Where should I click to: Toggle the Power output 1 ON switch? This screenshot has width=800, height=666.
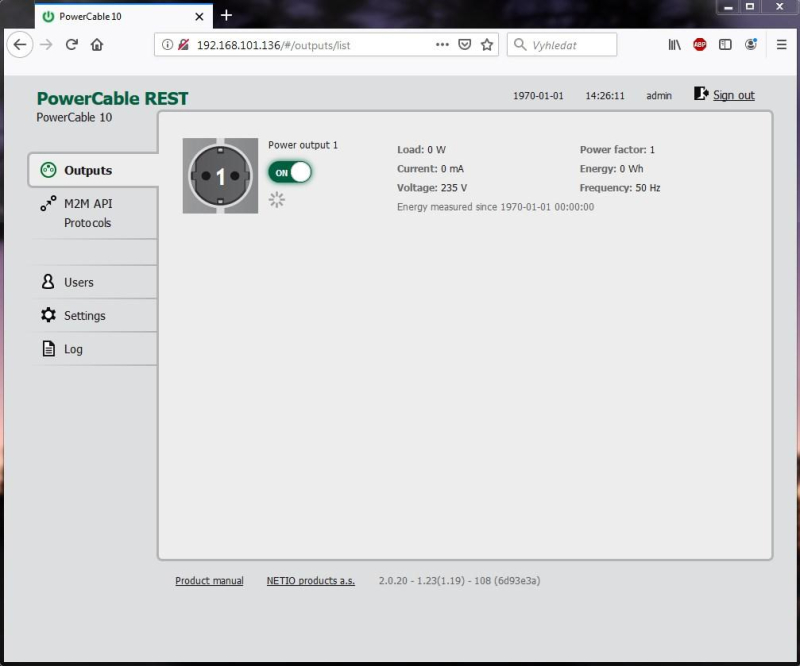tap(290, 172)
